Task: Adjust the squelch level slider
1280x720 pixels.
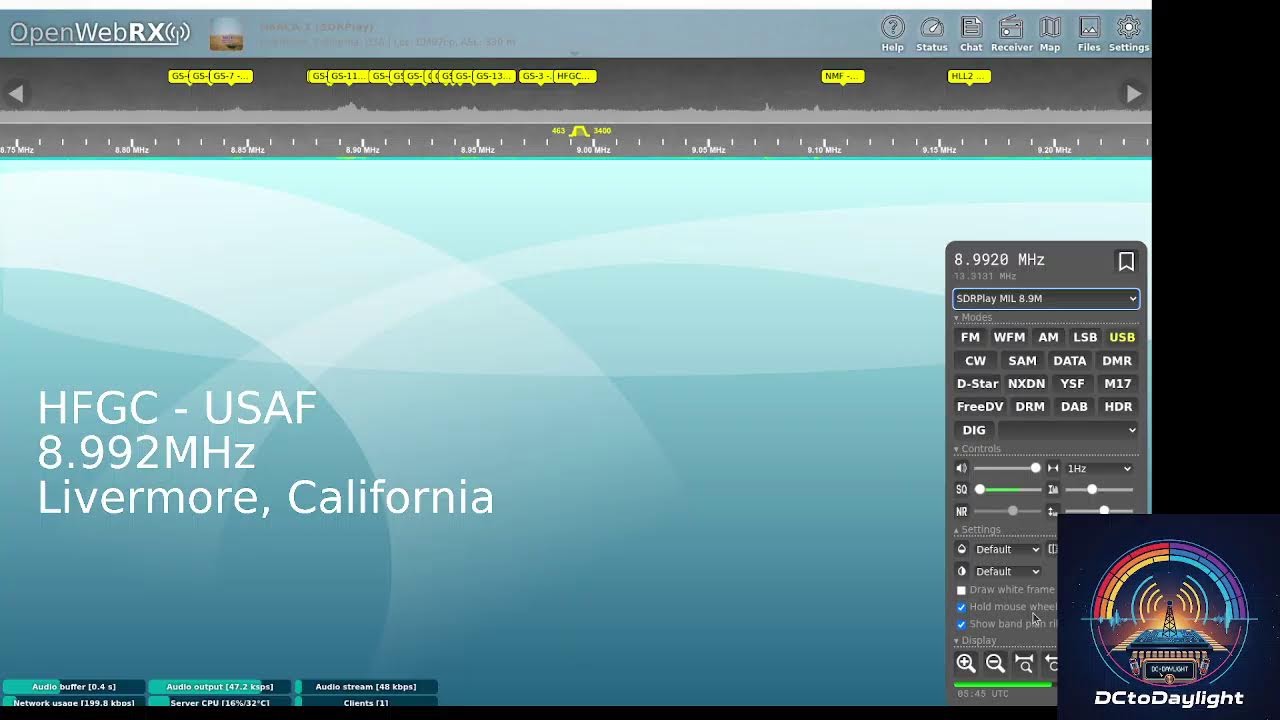Action: (x=1007, y=490)
